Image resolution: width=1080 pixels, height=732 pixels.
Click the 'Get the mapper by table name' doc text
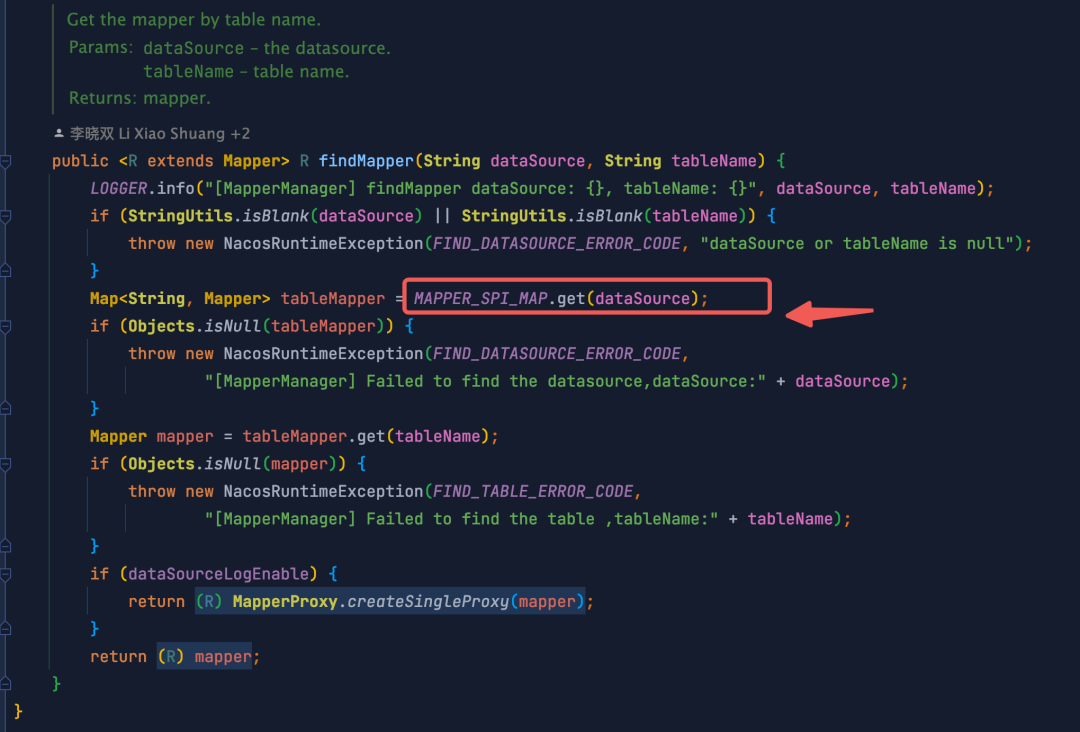pyautogui.click(x=194, y=20)
